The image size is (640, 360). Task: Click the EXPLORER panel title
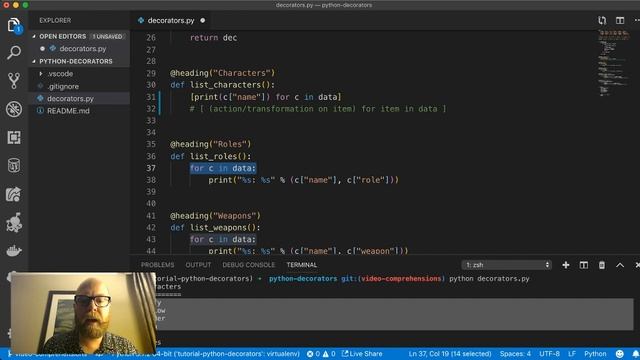55,20
